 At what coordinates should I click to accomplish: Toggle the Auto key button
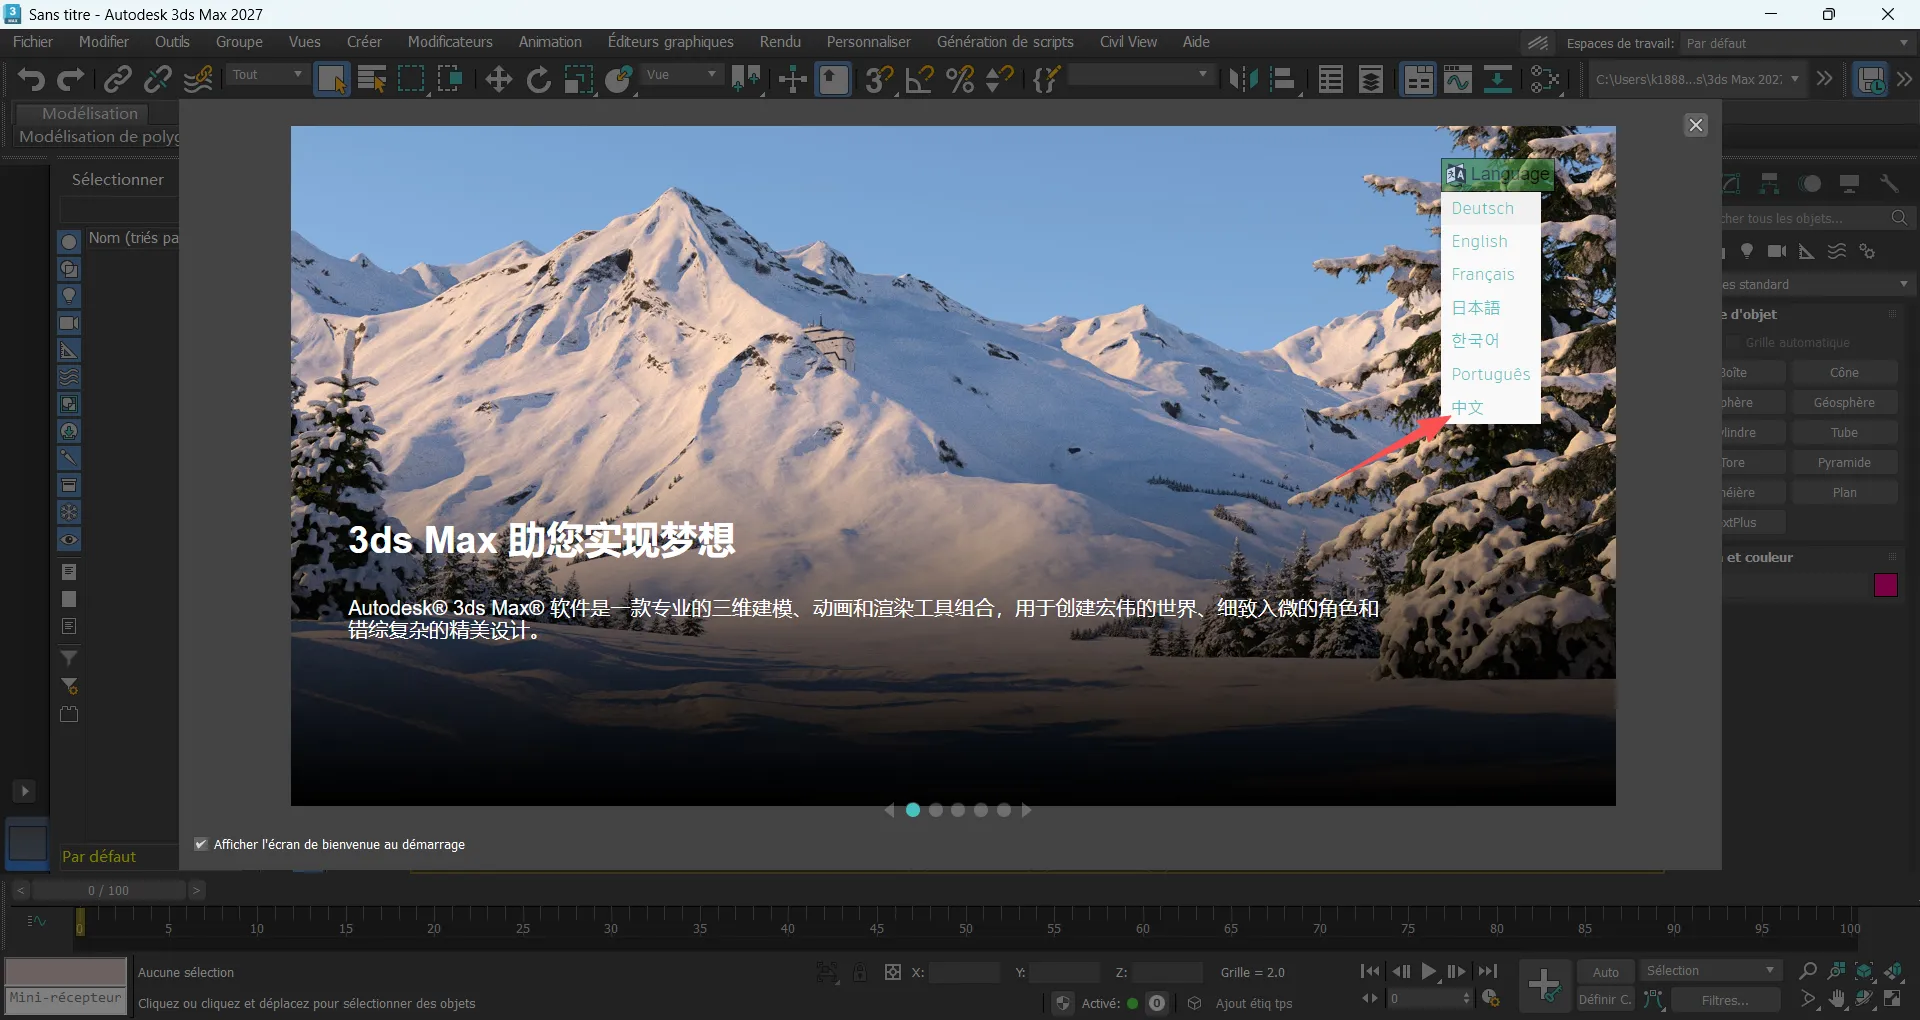click(1605, 972)
